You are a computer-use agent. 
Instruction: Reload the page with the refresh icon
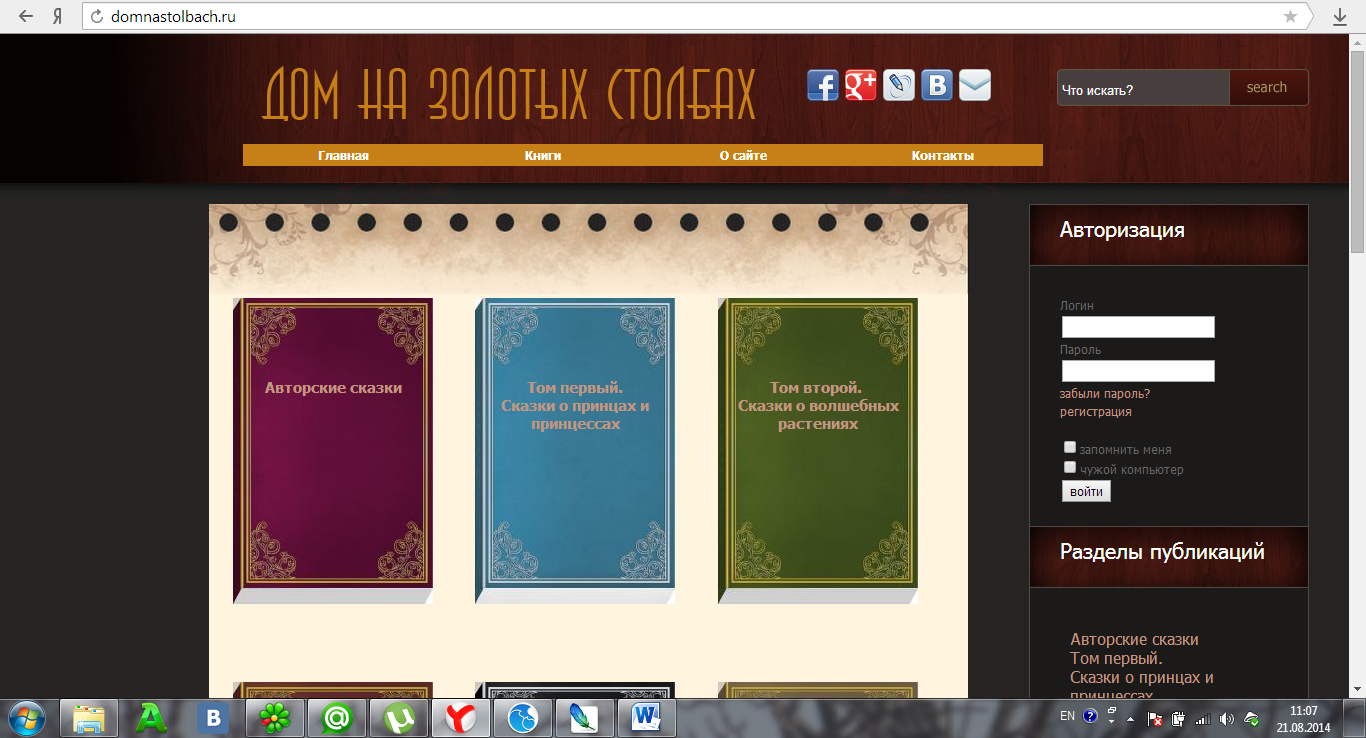pyautogui.click(x=97, y=17)
